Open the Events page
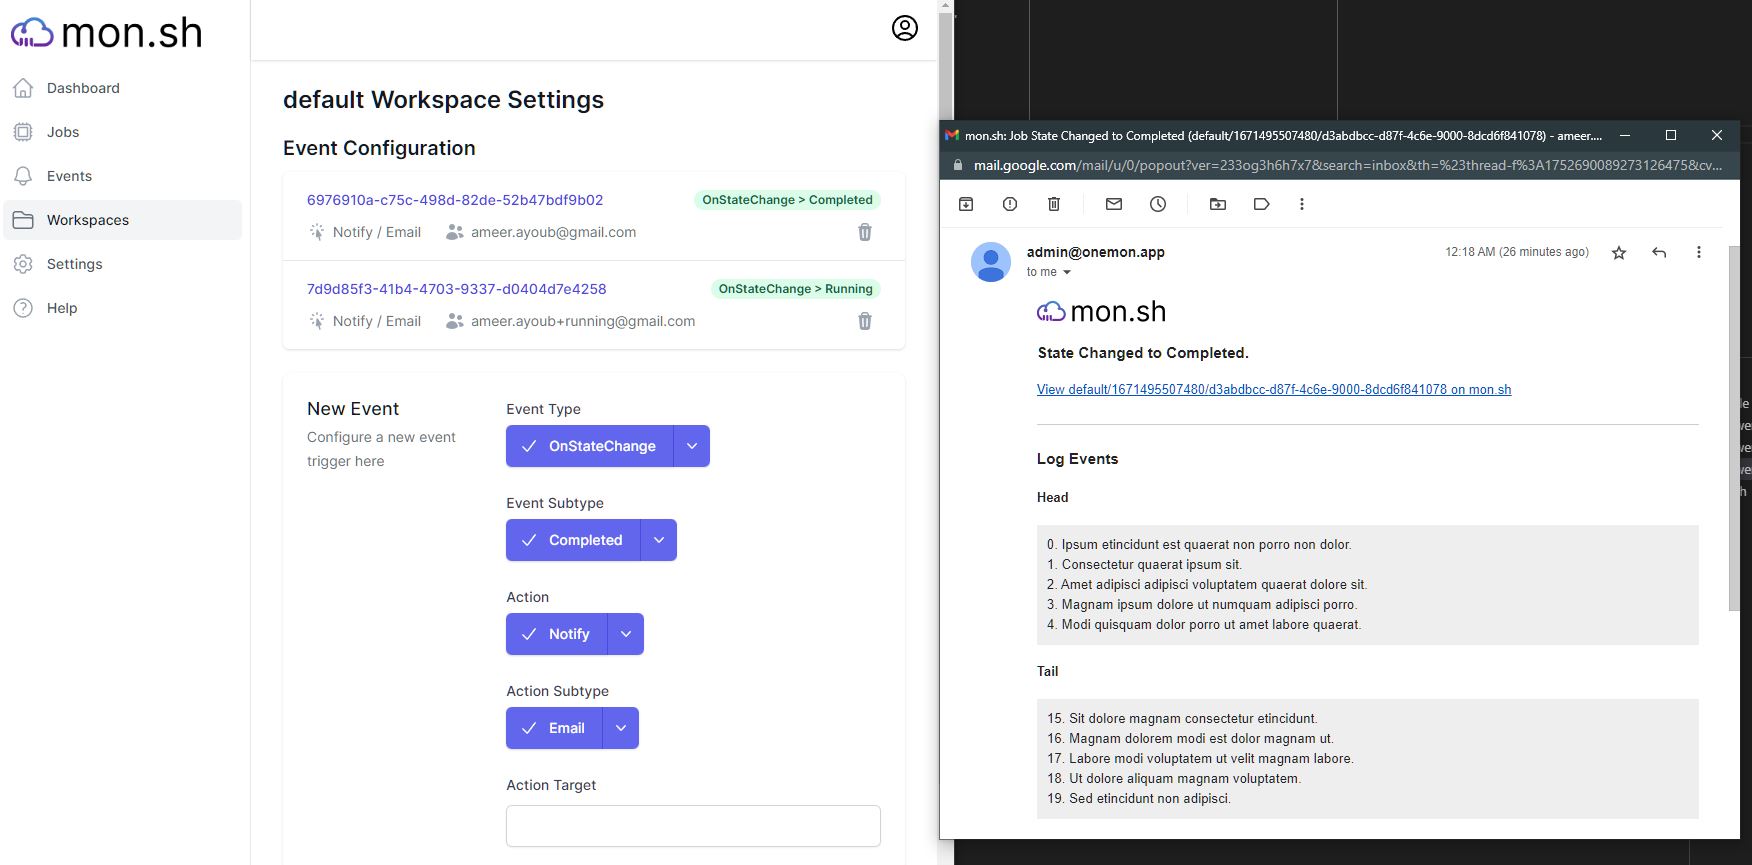The height and width of the screenshot is (865, 1752). [x=123, y=176]
